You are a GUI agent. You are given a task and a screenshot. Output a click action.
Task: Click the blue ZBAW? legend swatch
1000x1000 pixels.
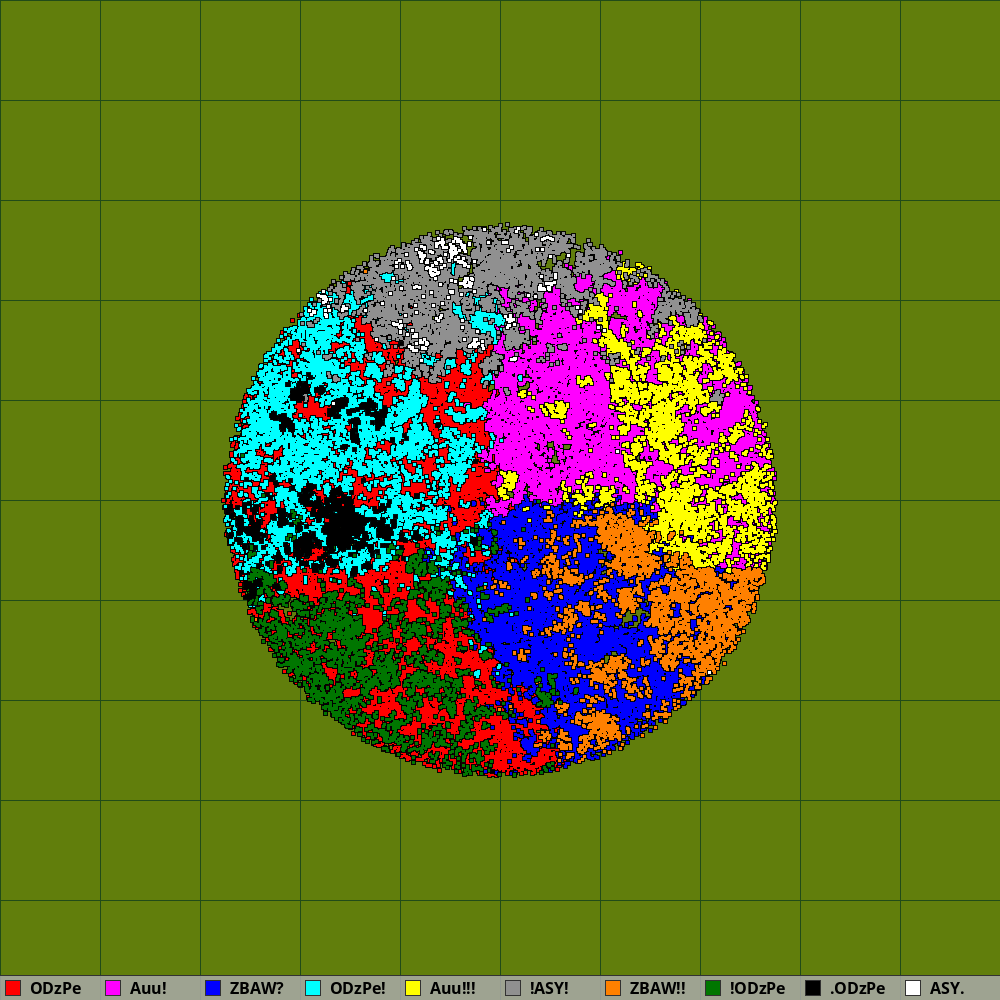(x=213, y=988)
